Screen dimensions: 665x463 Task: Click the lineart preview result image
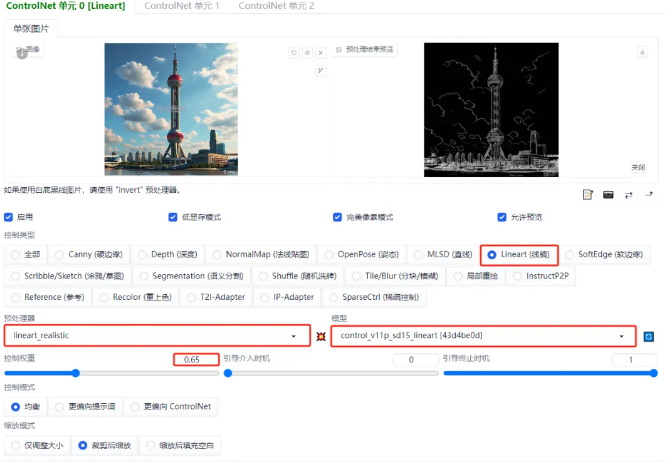tap(491, 110)
